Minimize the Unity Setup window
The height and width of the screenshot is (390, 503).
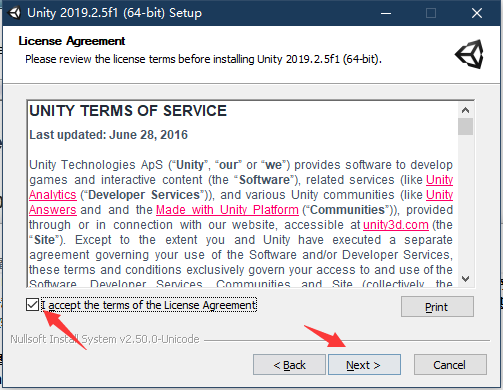(x=386, y=13)
